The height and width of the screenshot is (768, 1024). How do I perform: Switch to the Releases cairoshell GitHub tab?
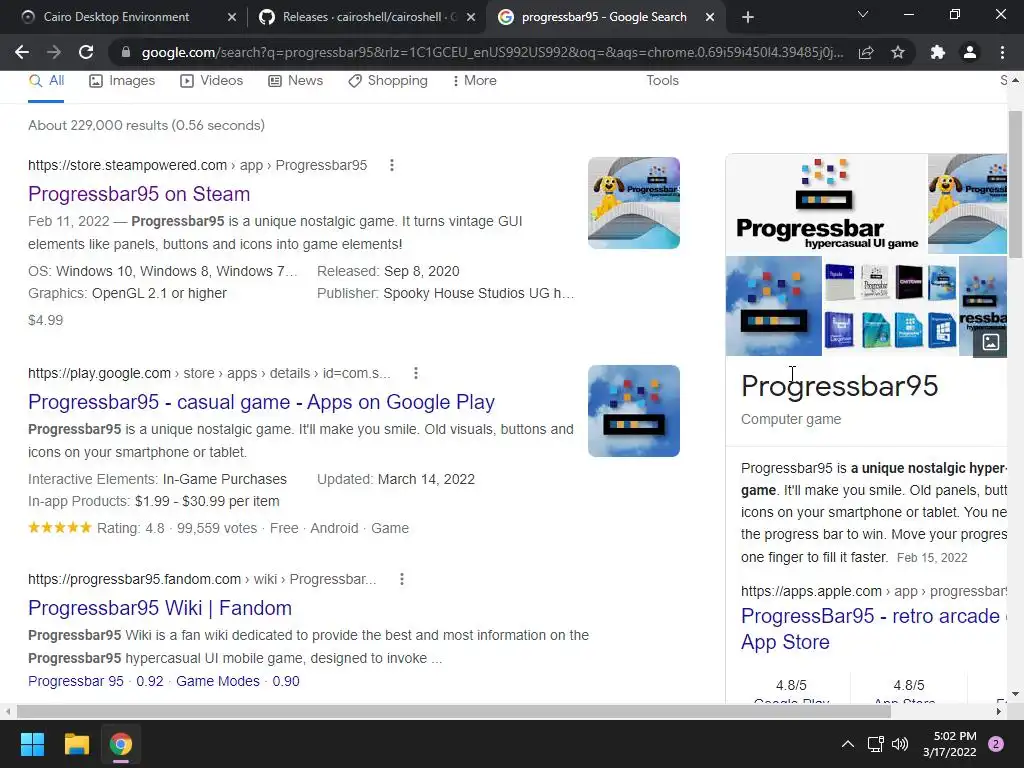tap(369, 17)
